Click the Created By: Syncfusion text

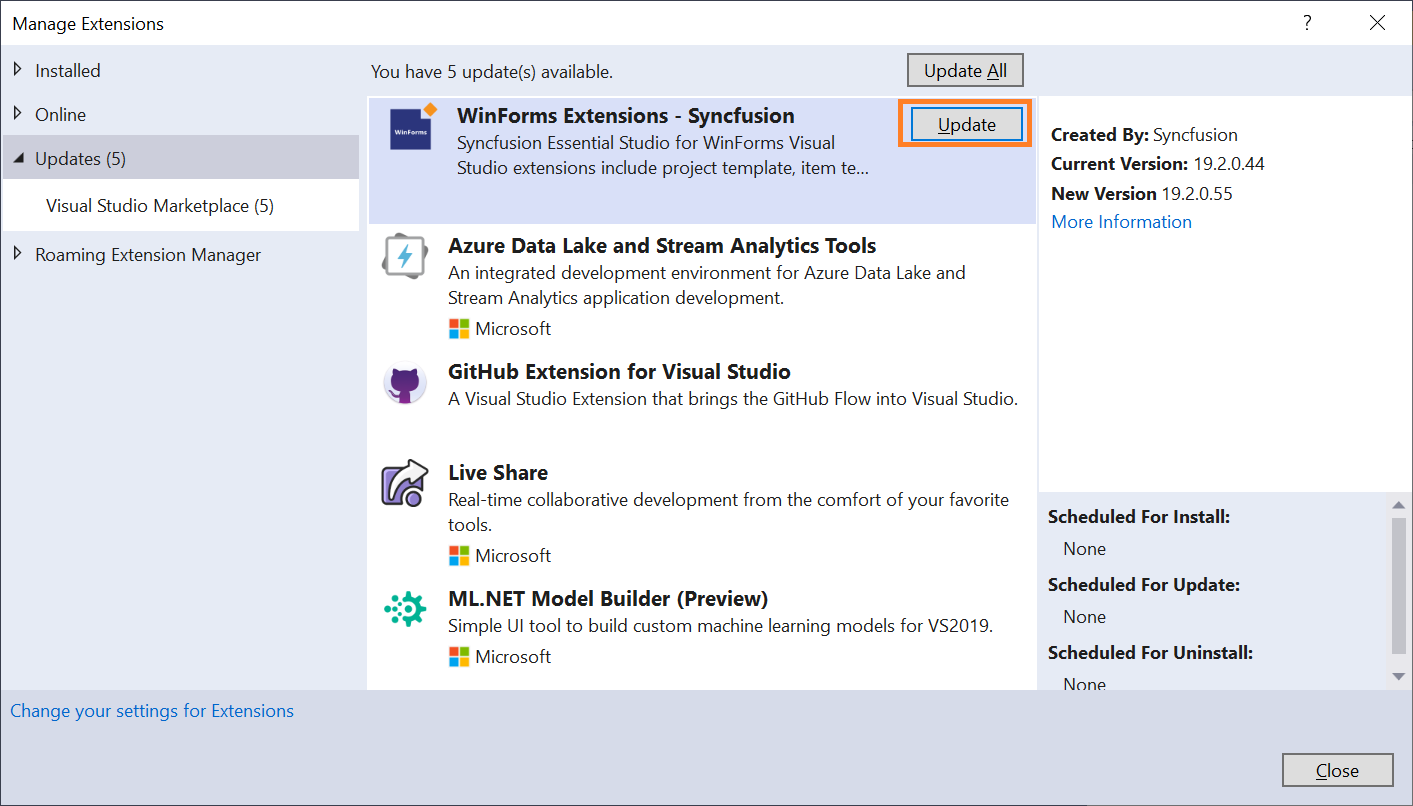1144,135
